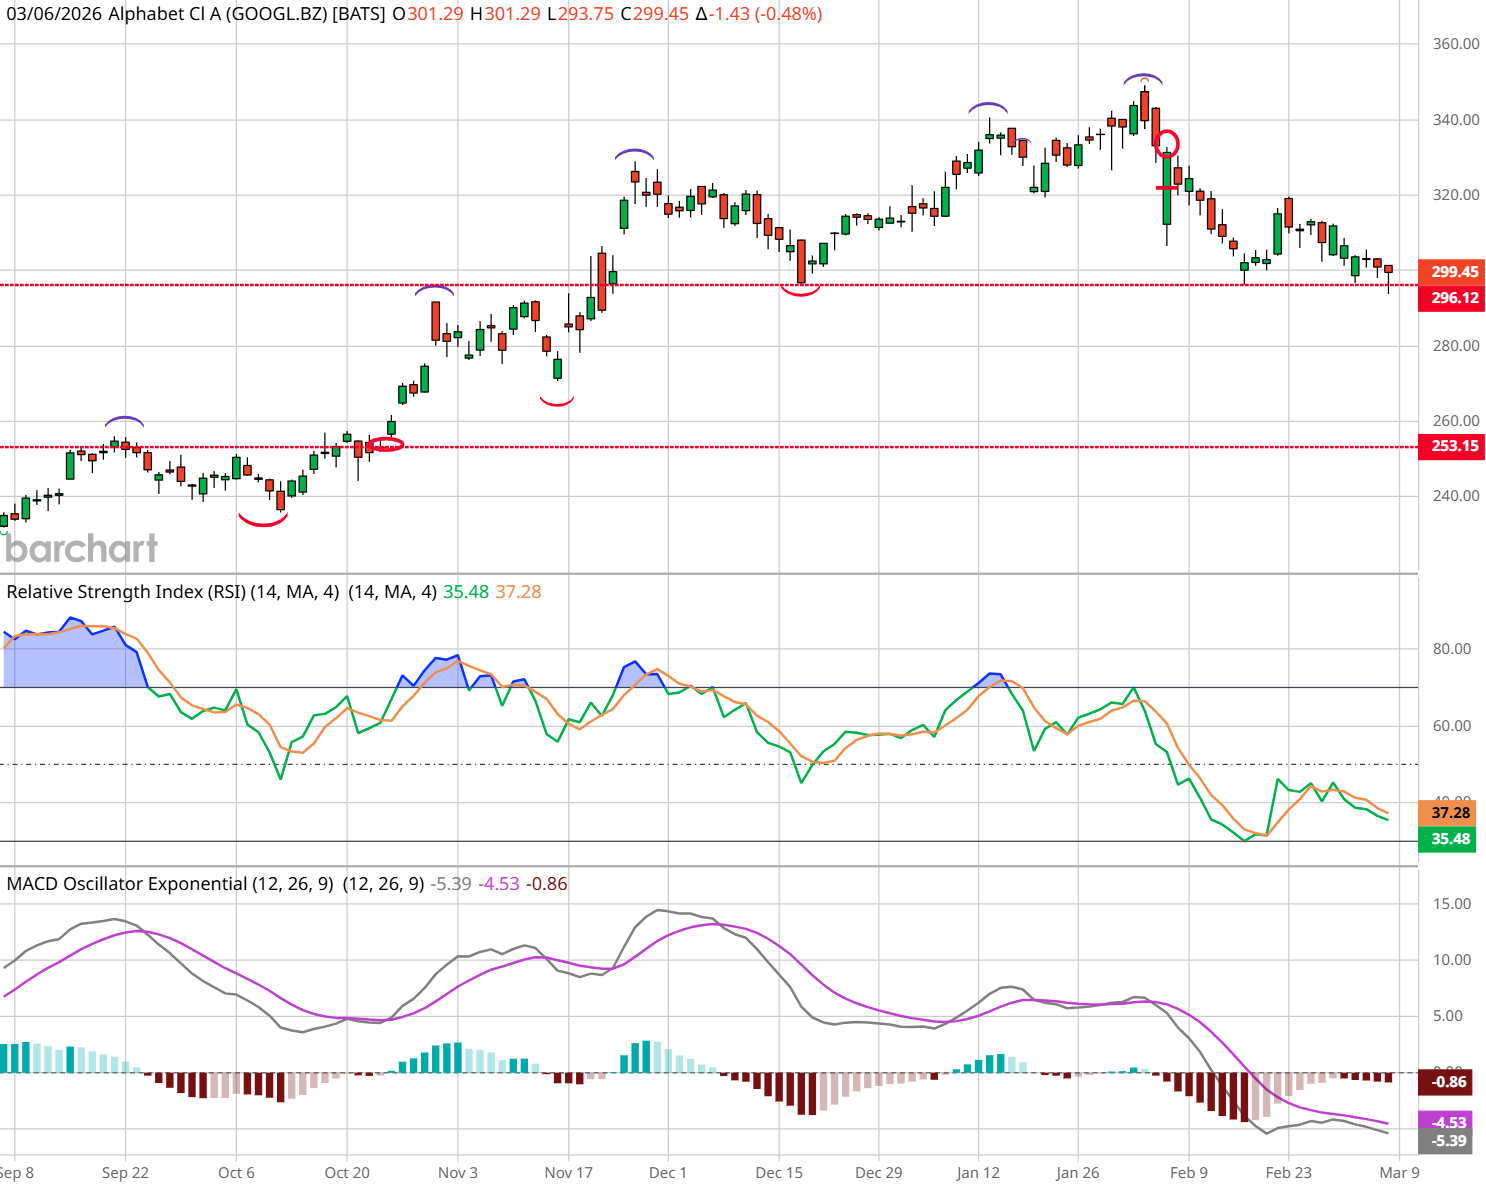
Task: Click the Dec 15 date axis label
Action: (779, 1173)
